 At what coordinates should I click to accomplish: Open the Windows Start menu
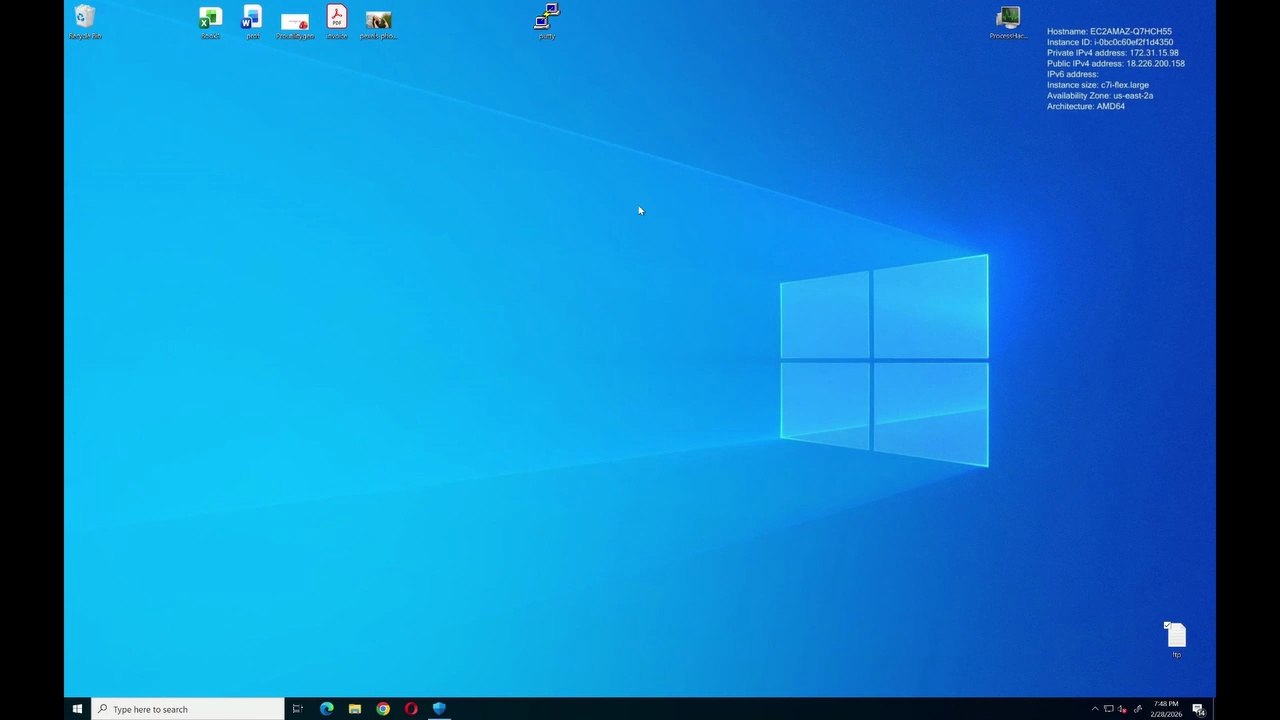[x=77, y=709]
